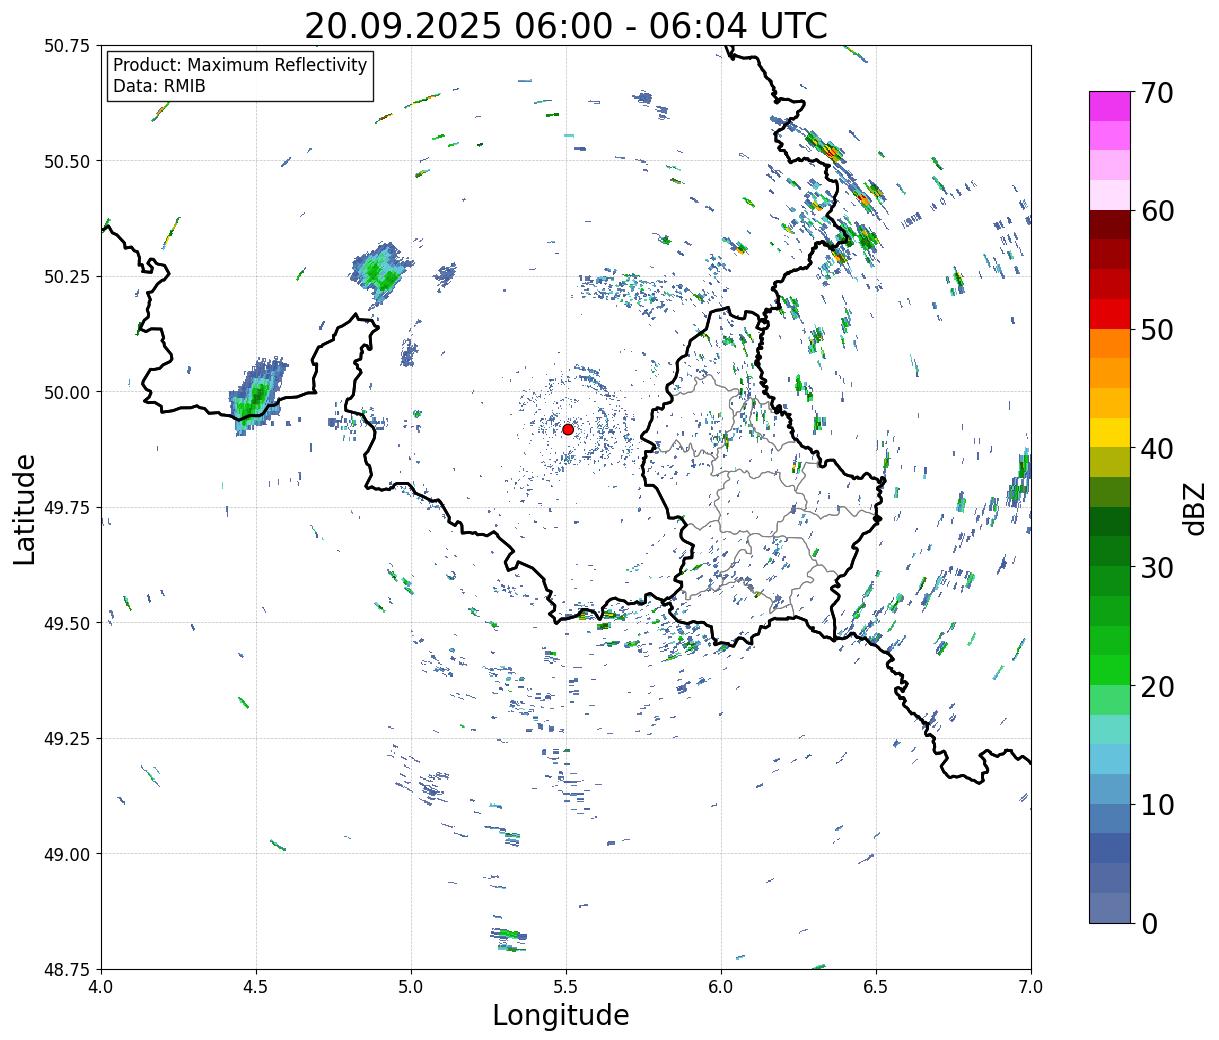This screenshot has width=1219, height=1040.
Task: Click the latitude tick label 49.75
Action: [67, 508]
